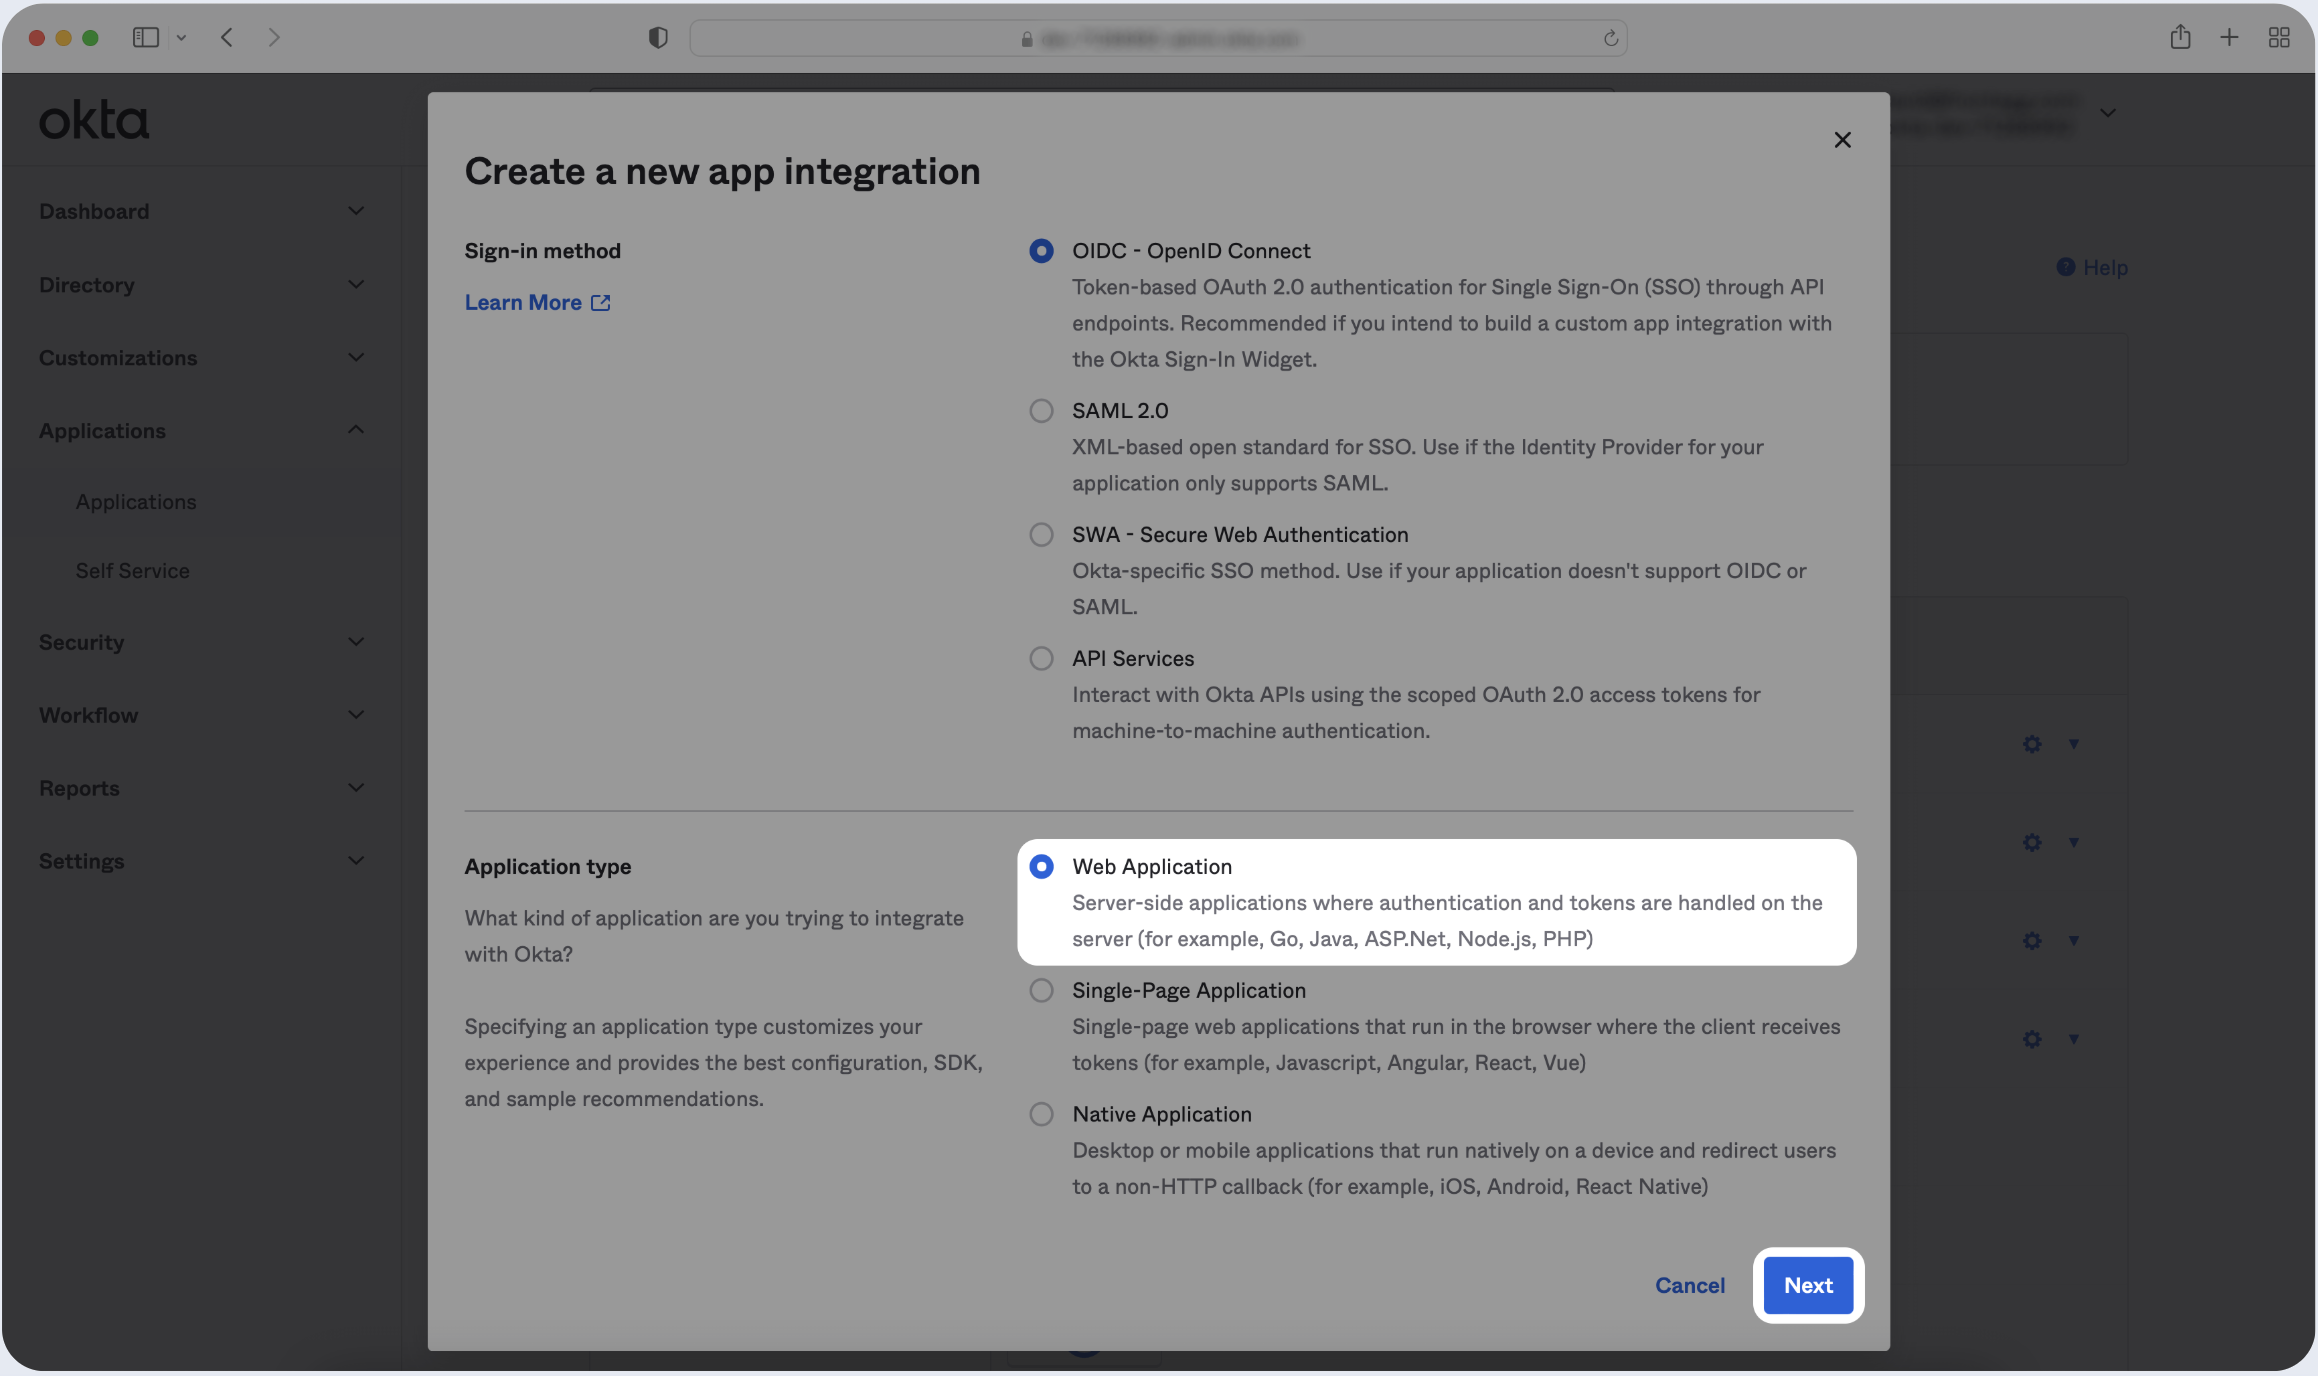
Task: Click the Safari sidebar toggle icon
Action: click(146, 38)
